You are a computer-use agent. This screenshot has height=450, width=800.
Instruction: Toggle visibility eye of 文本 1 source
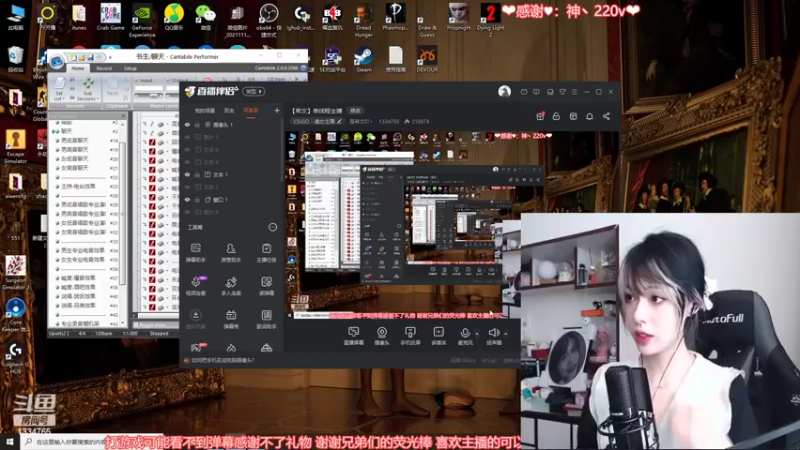(187, 174)
